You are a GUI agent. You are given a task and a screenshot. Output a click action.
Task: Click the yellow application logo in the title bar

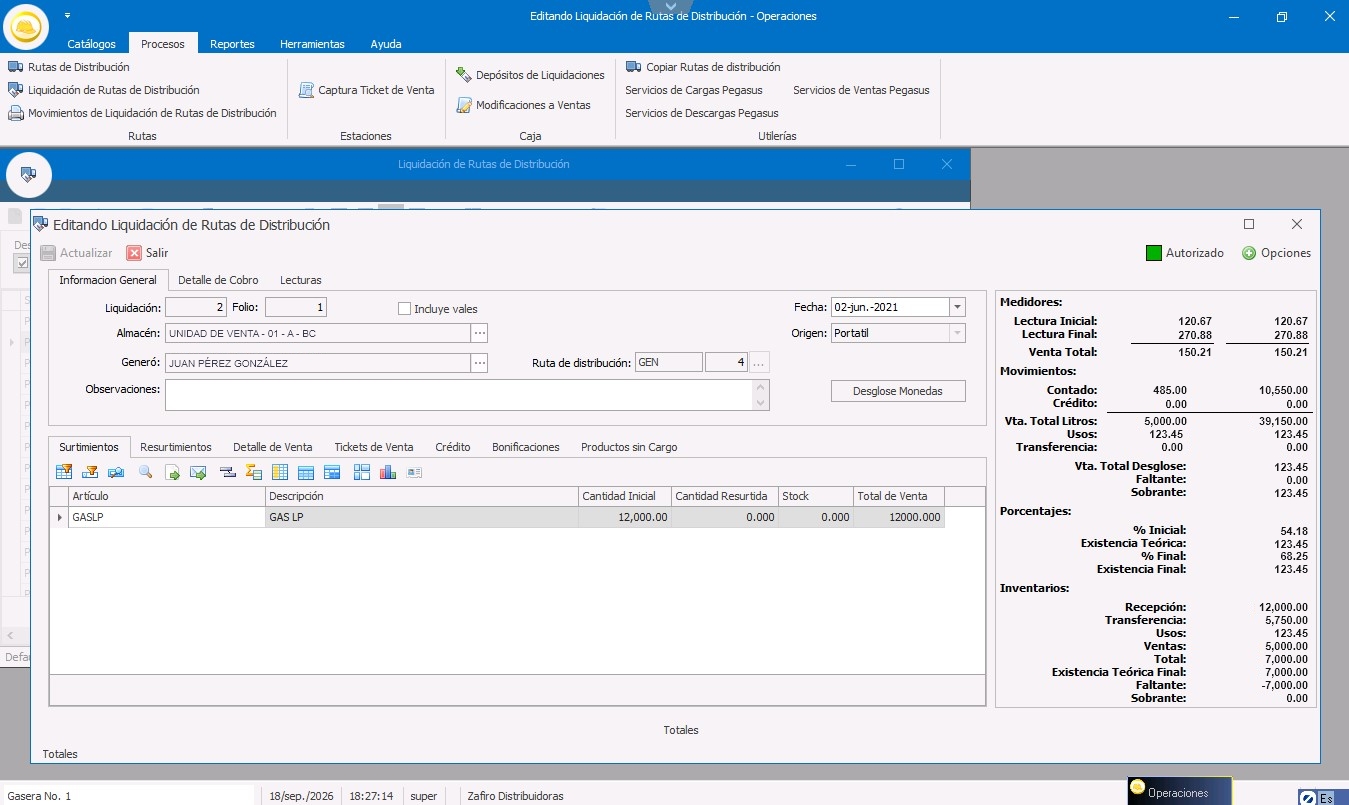[26, 26]
